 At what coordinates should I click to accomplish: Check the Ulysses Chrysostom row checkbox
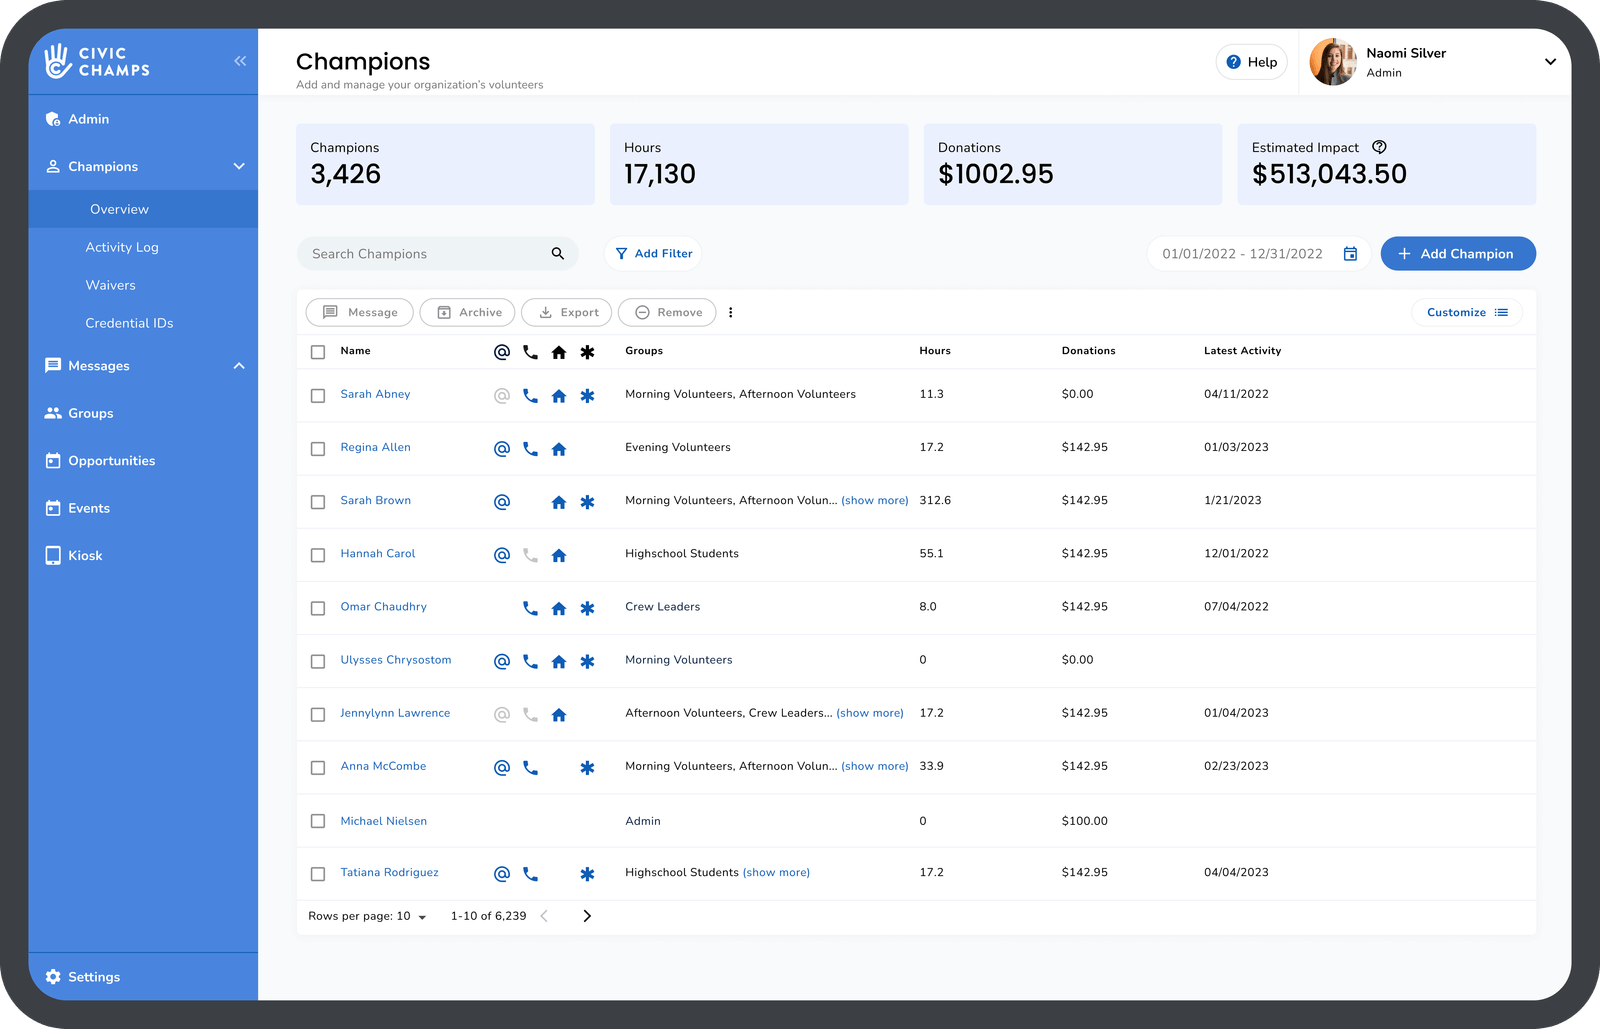coord(318,661)
